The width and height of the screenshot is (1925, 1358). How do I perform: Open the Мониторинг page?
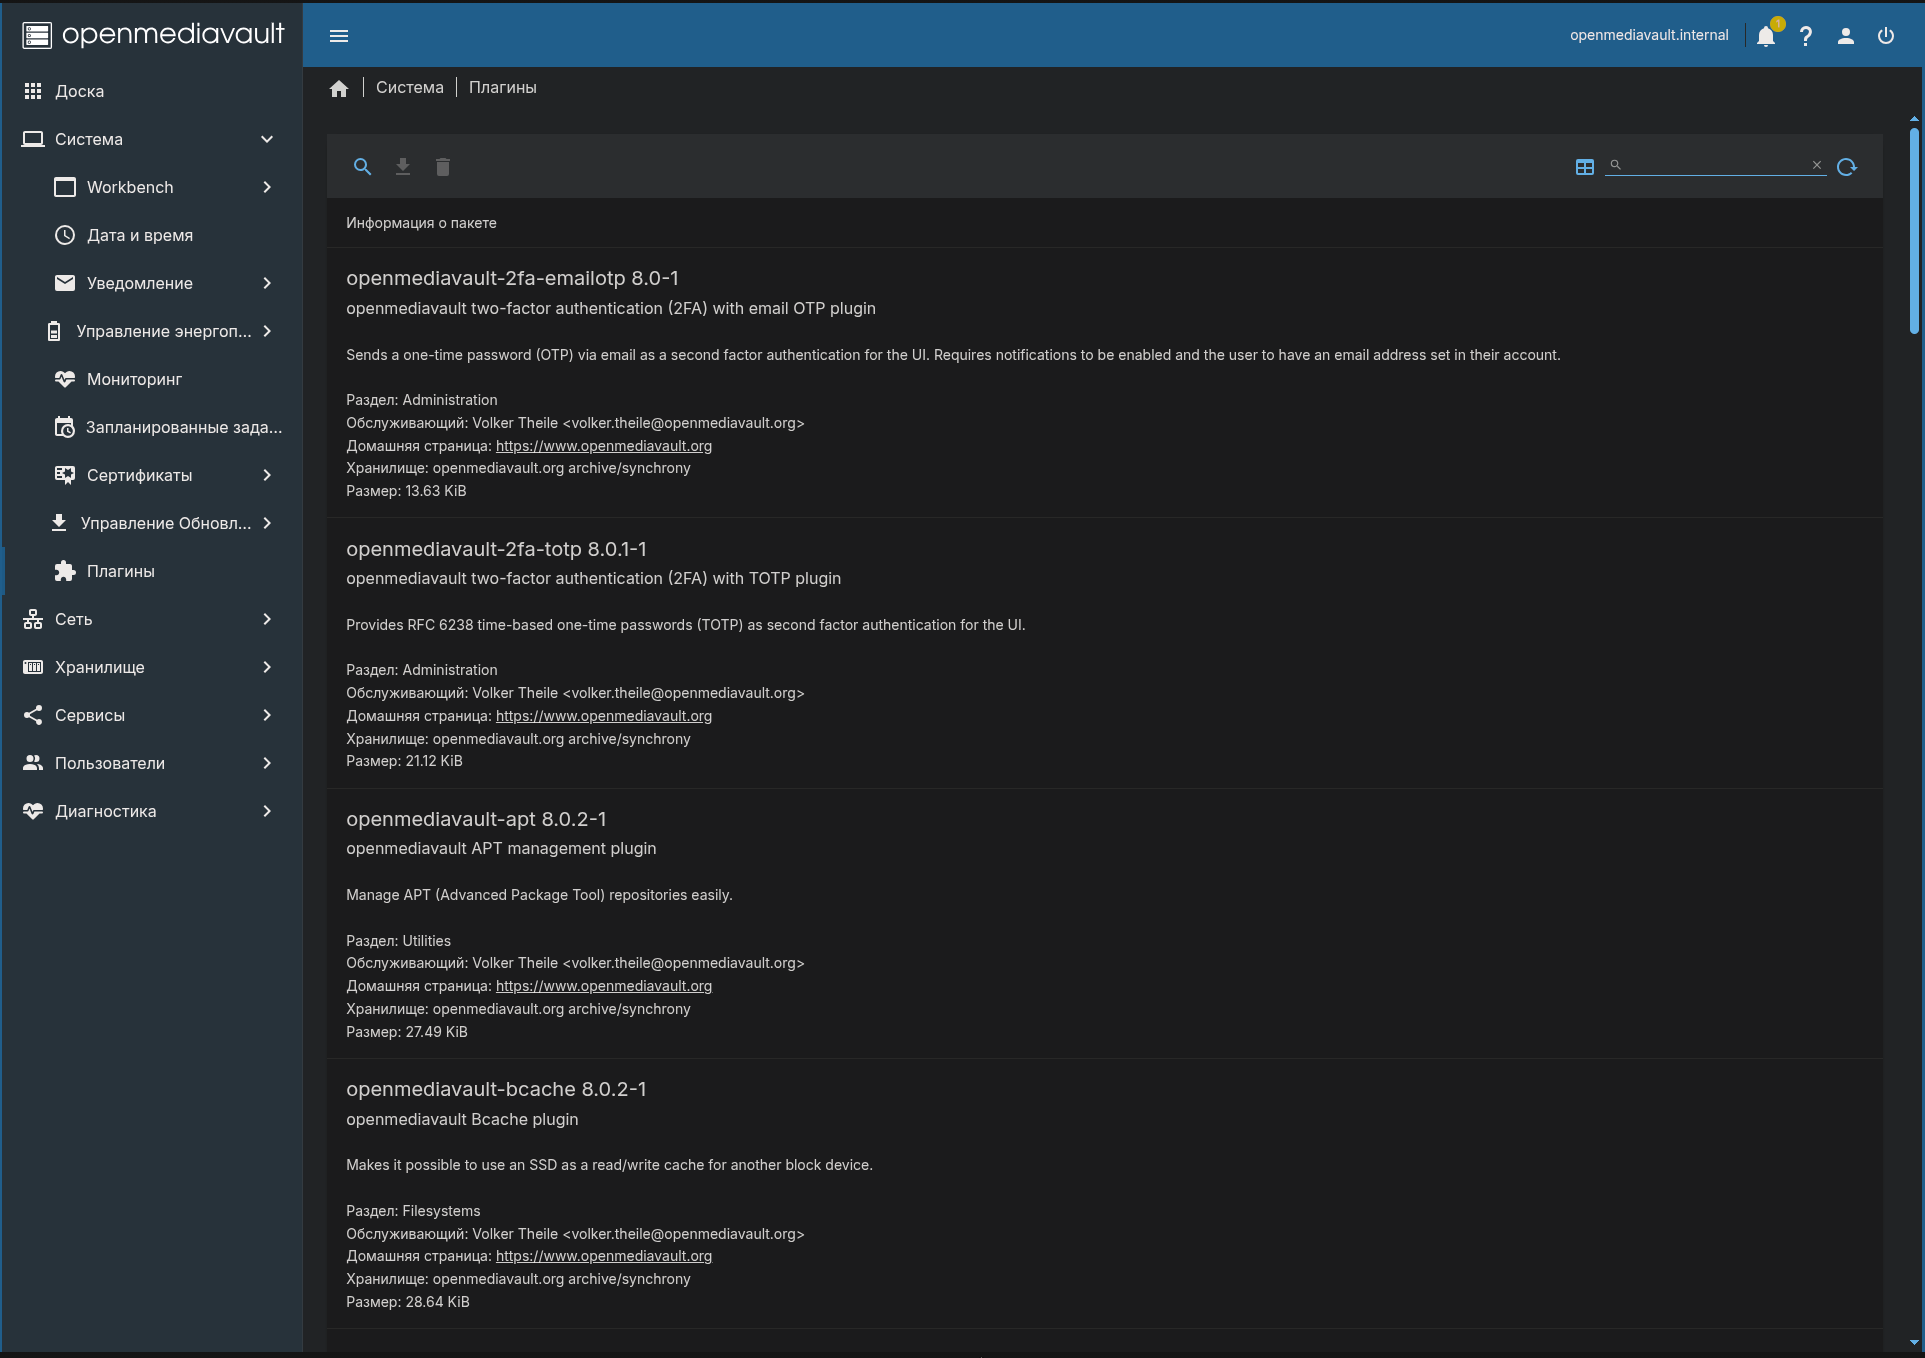[x=151, y=379]
